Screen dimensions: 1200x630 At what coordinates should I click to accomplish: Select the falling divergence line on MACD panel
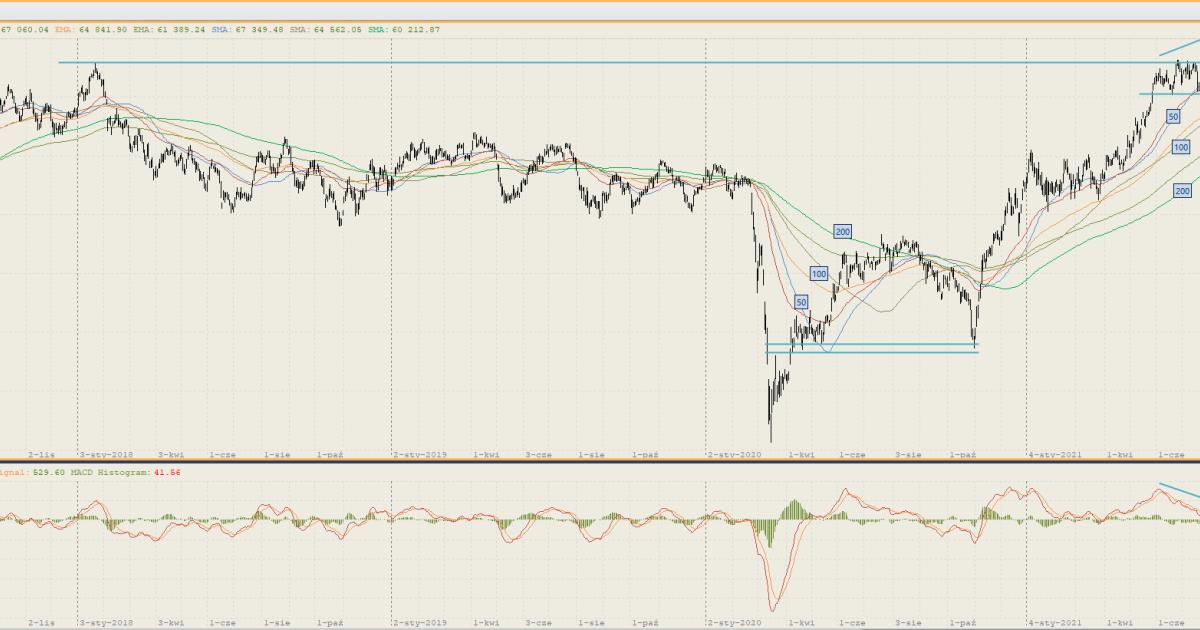click(x=1178, y=491)
